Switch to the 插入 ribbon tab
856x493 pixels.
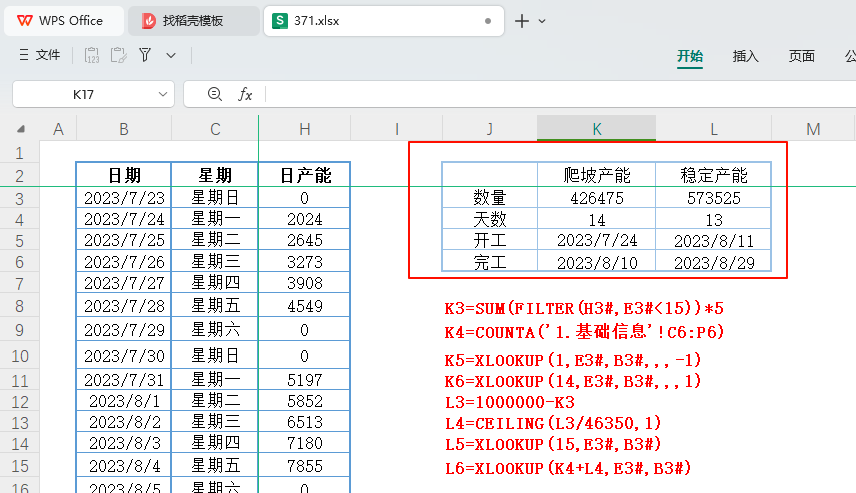pyautogui.click(x=746, y=56)
